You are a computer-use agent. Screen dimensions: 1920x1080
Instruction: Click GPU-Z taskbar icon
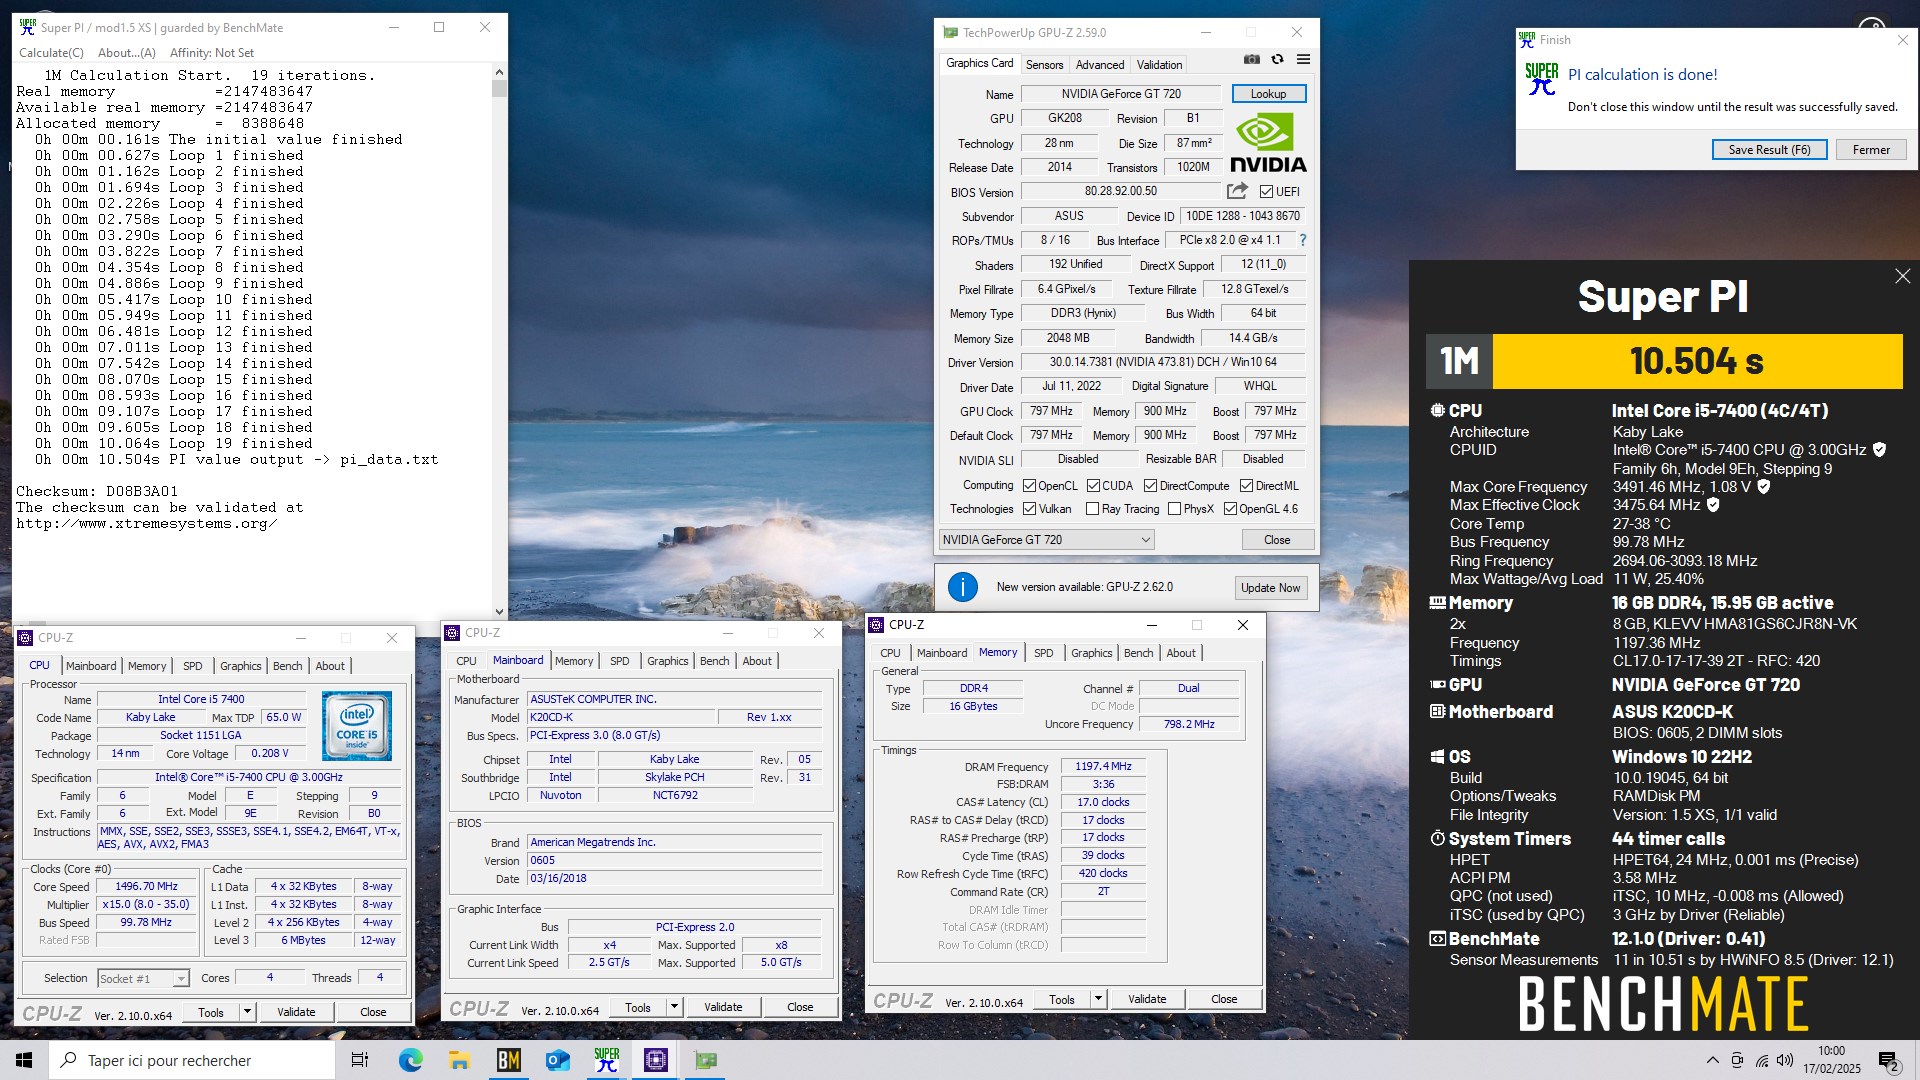click(706, 1060)
